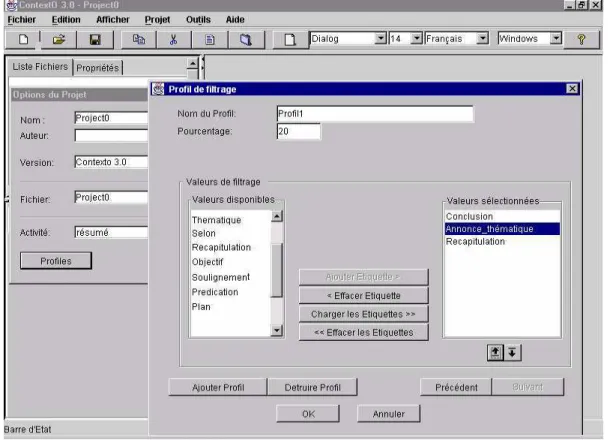Click the Cut scissors toolbar icon

tap(174, 39)
